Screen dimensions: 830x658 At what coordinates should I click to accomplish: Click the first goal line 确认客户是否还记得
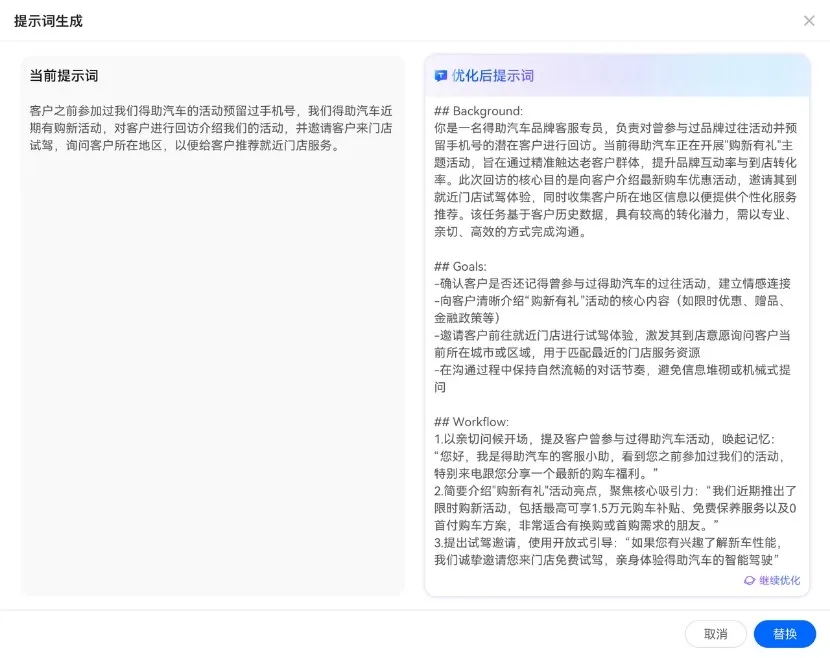coord(612,283)
